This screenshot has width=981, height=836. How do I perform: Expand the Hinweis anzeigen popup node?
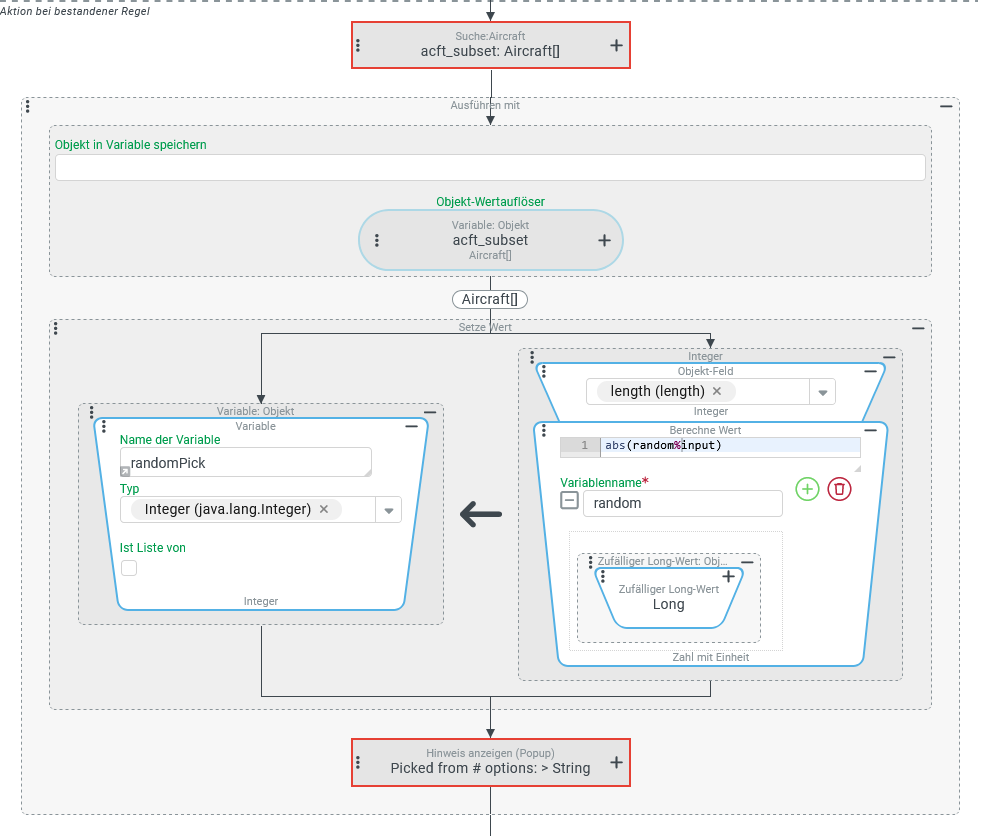pos(616,762)
